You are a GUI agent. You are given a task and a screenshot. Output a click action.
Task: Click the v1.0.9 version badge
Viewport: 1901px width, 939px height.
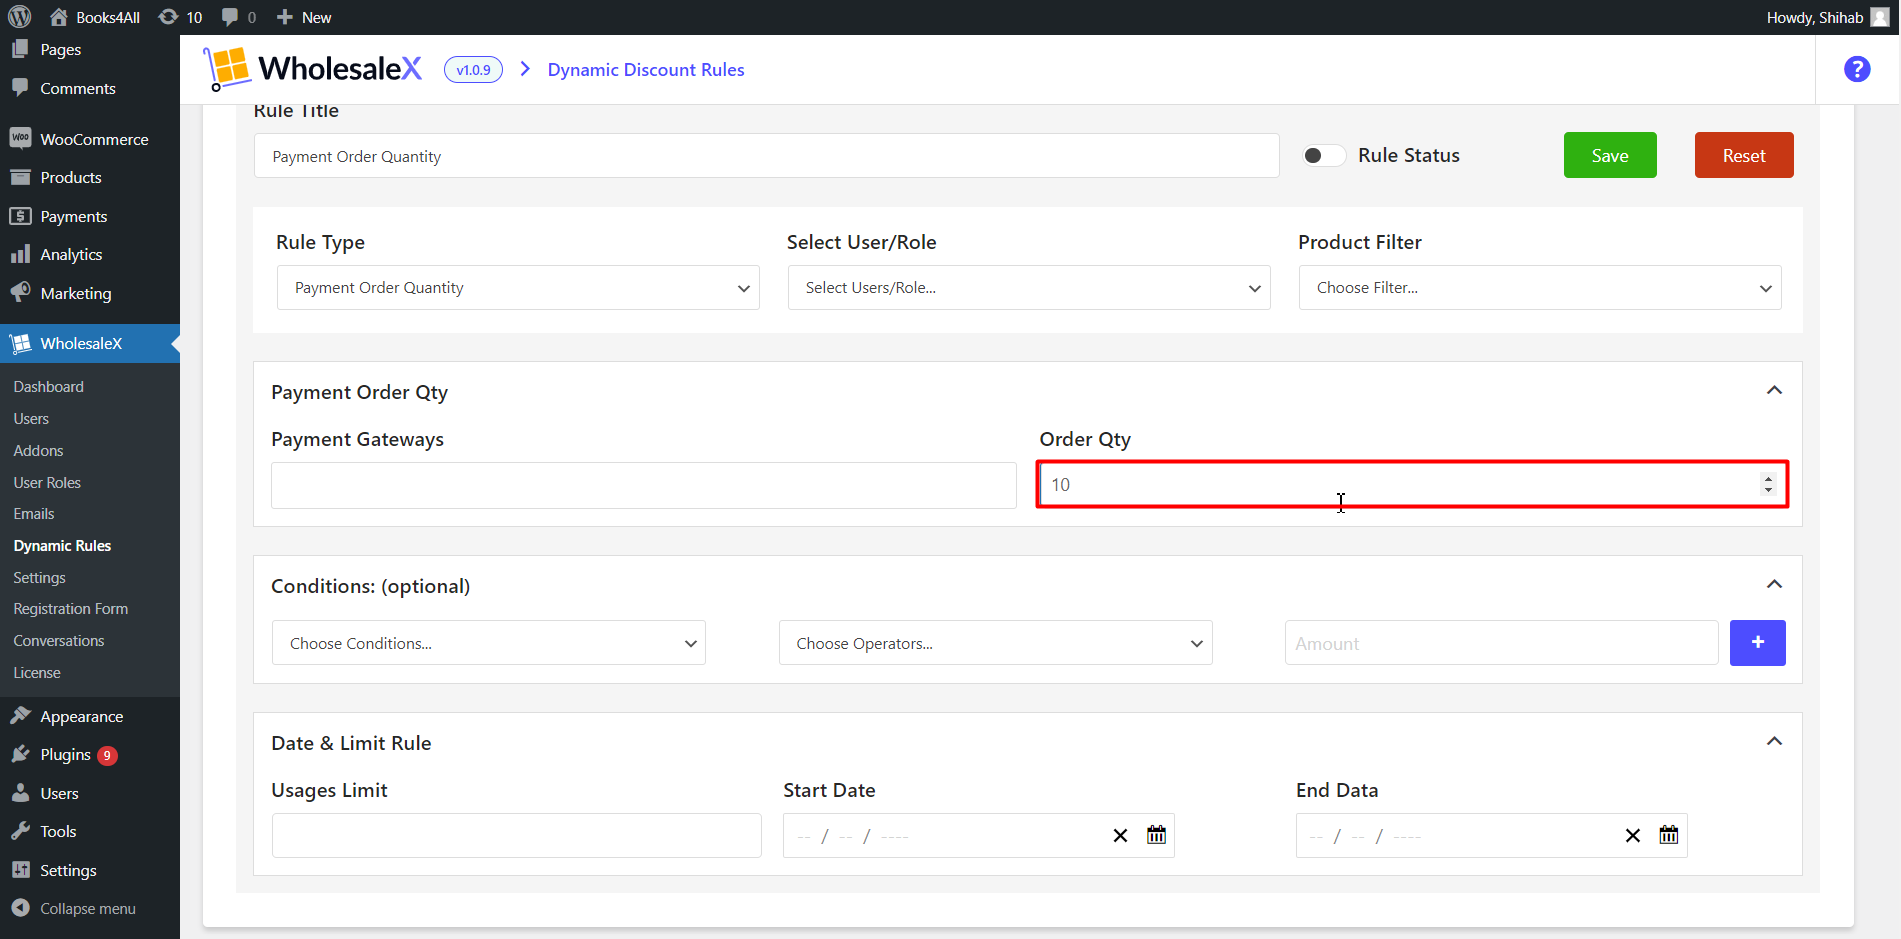473,70
